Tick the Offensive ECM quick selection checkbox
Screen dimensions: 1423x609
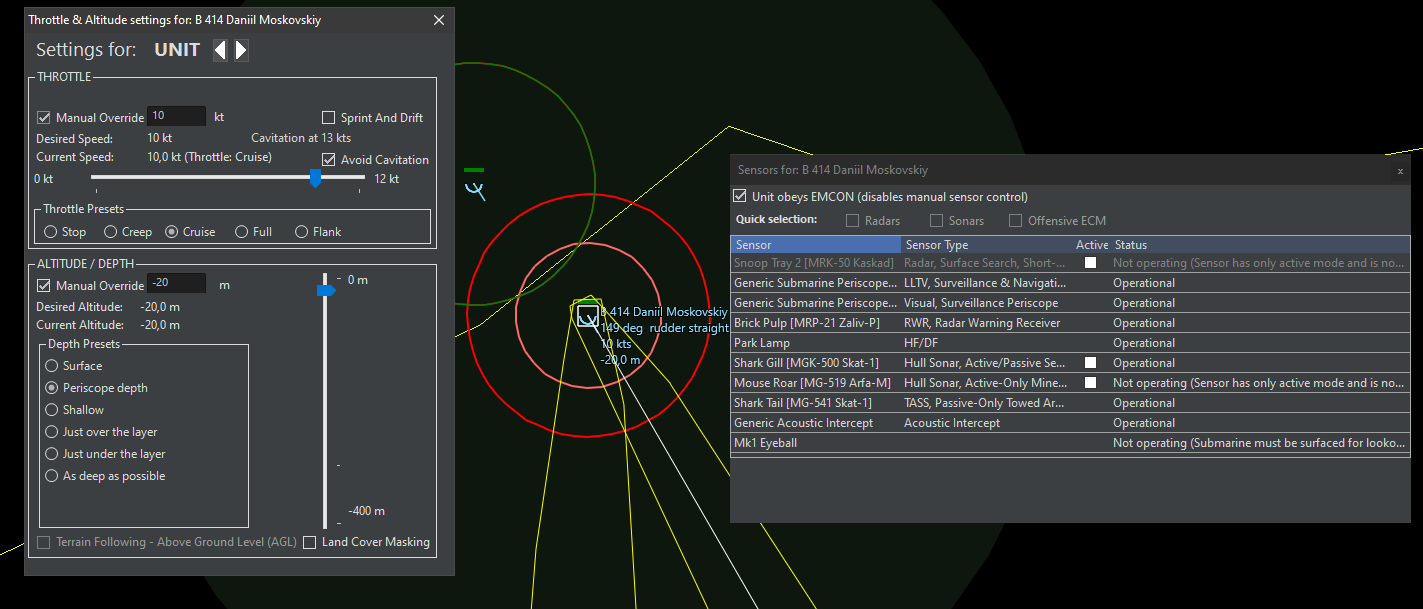point(1015,220)
